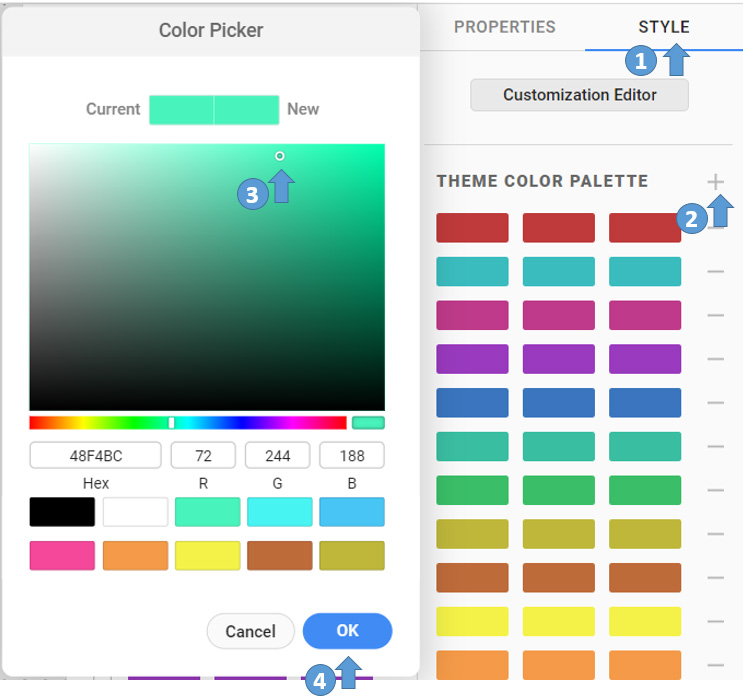
Task: Select the sky blue preset swatch
Action: pyautogui.click(x=352, y=512)
